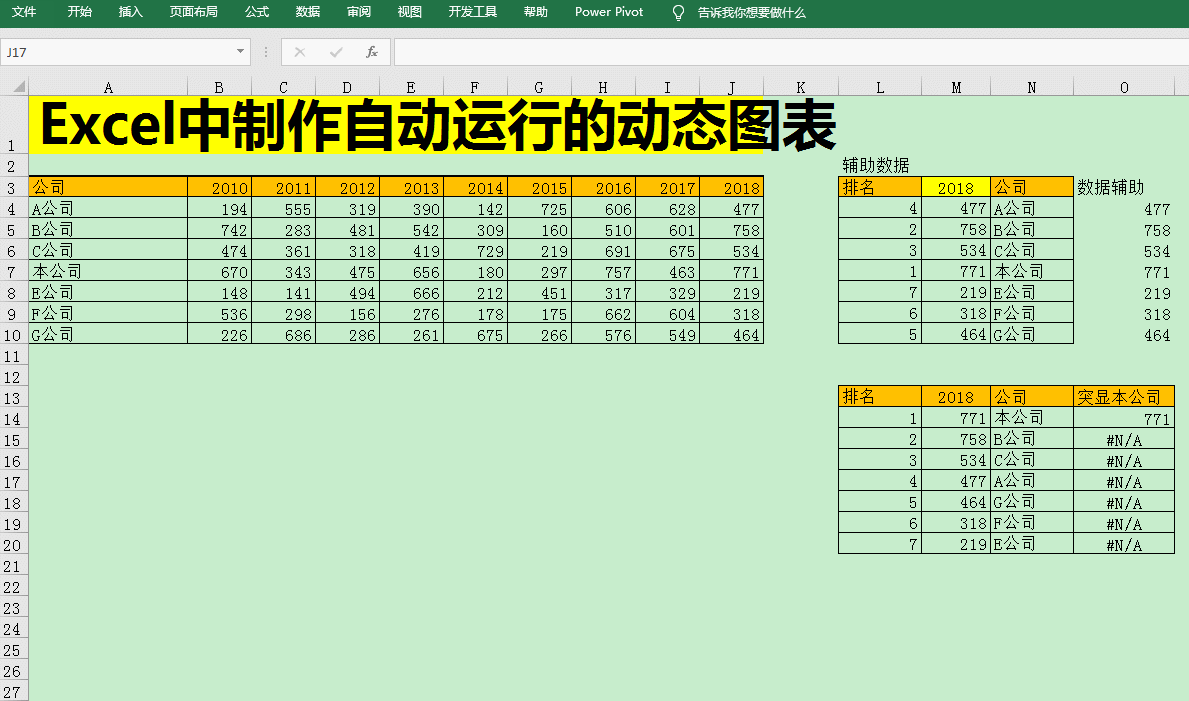Viewport: 1189px width, 701px height.
Task: Select the 本公司 cell in column A
Action: (x=108, y=271)
